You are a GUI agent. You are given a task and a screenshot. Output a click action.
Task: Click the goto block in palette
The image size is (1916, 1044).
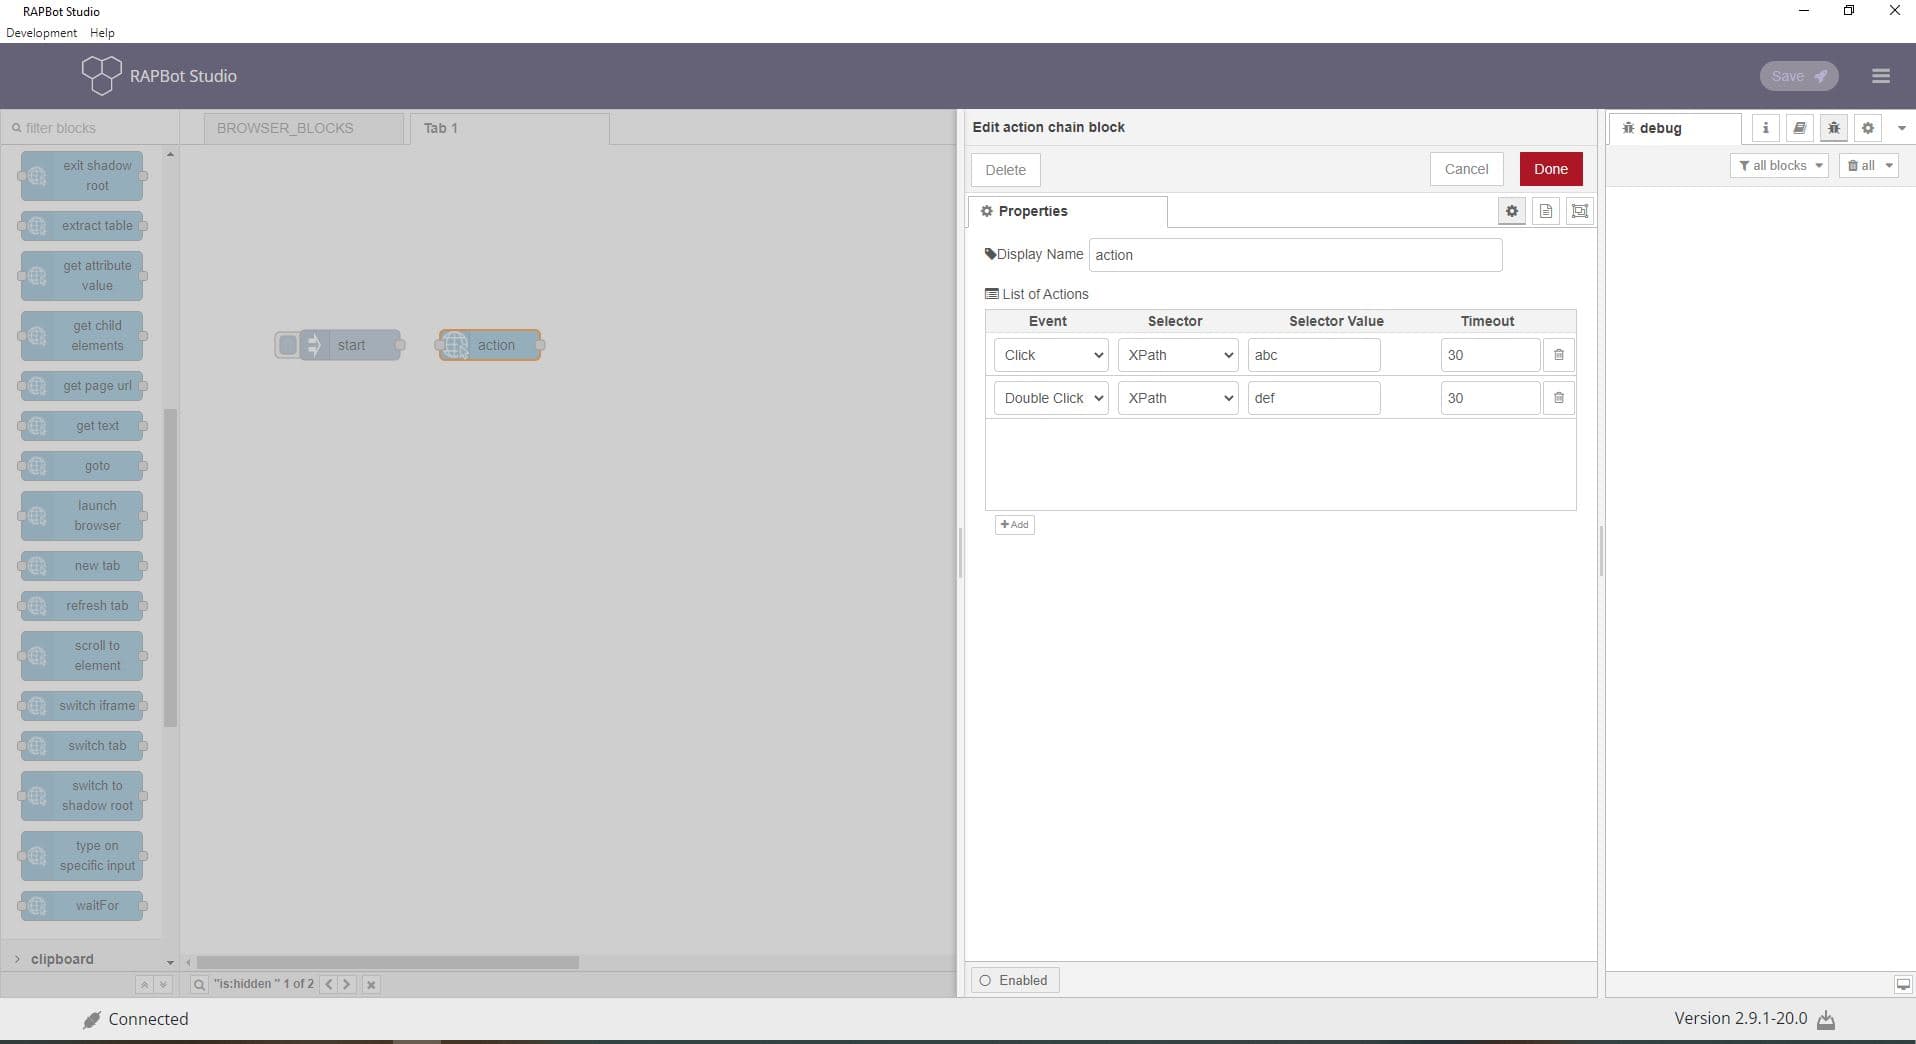[x=82, y=466]
